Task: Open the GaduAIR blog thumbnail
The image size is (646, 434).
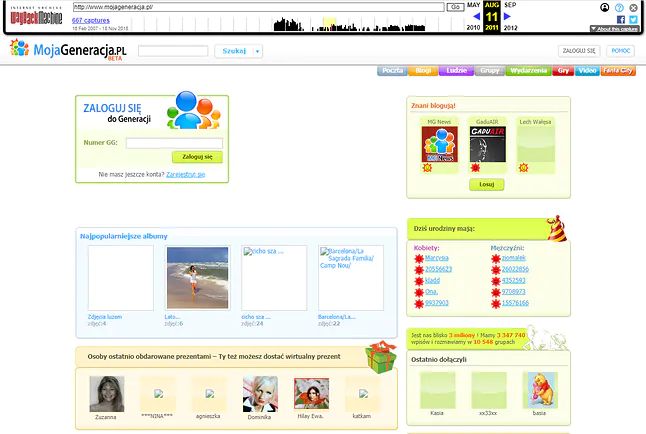Action: 487,144
